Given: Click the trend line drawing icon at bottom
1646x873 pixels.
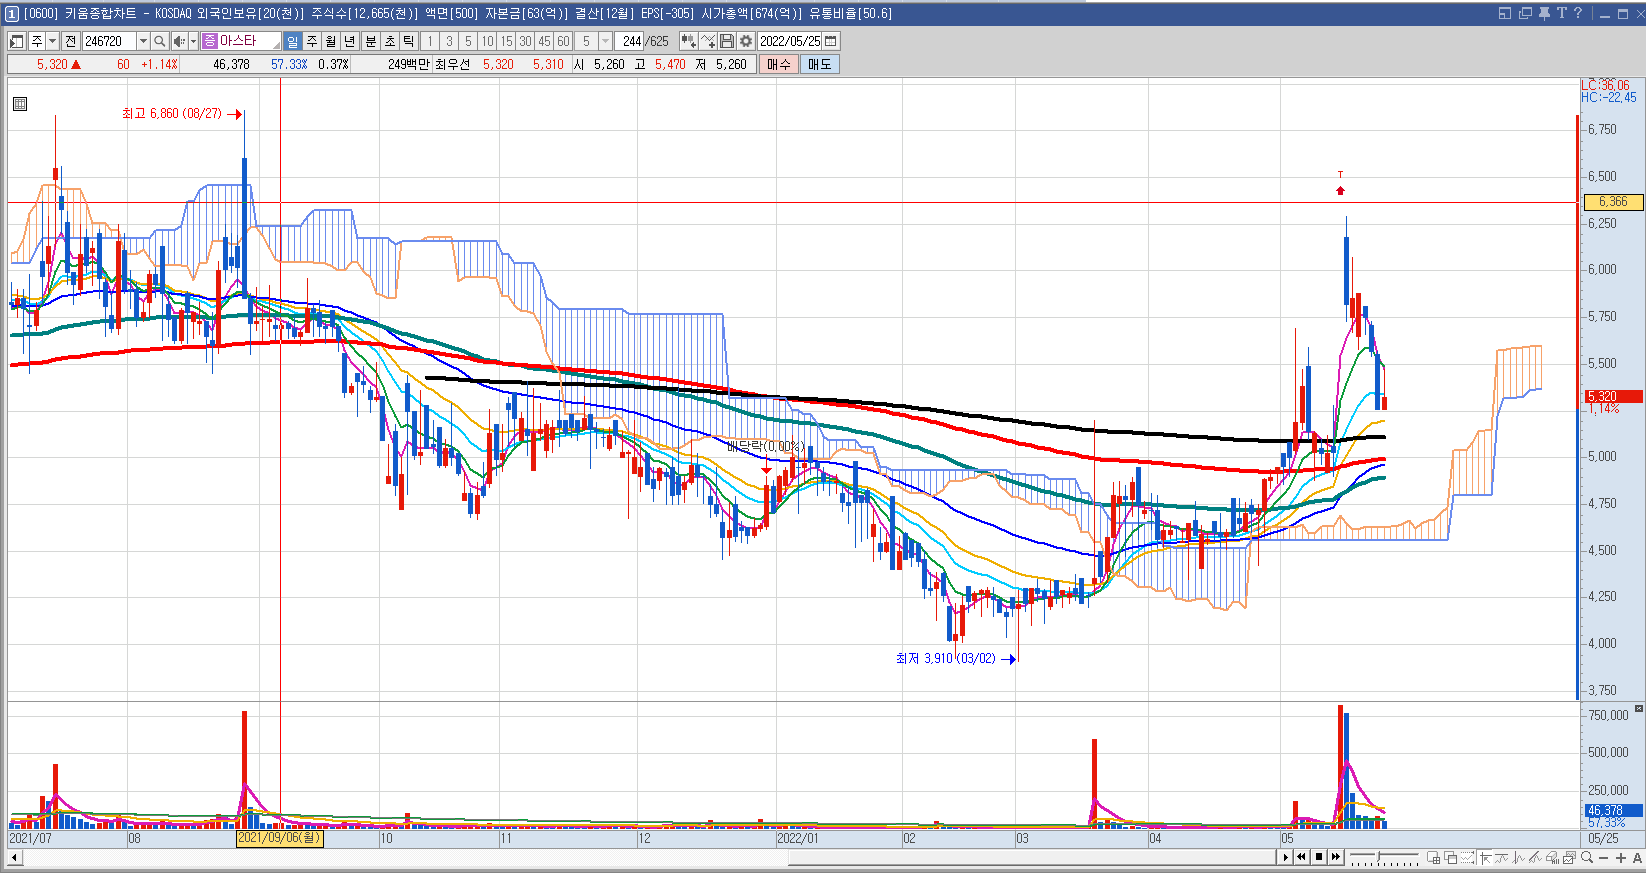Looking at the screenshot, I should pyautogui.click(x=1535, y=857).
